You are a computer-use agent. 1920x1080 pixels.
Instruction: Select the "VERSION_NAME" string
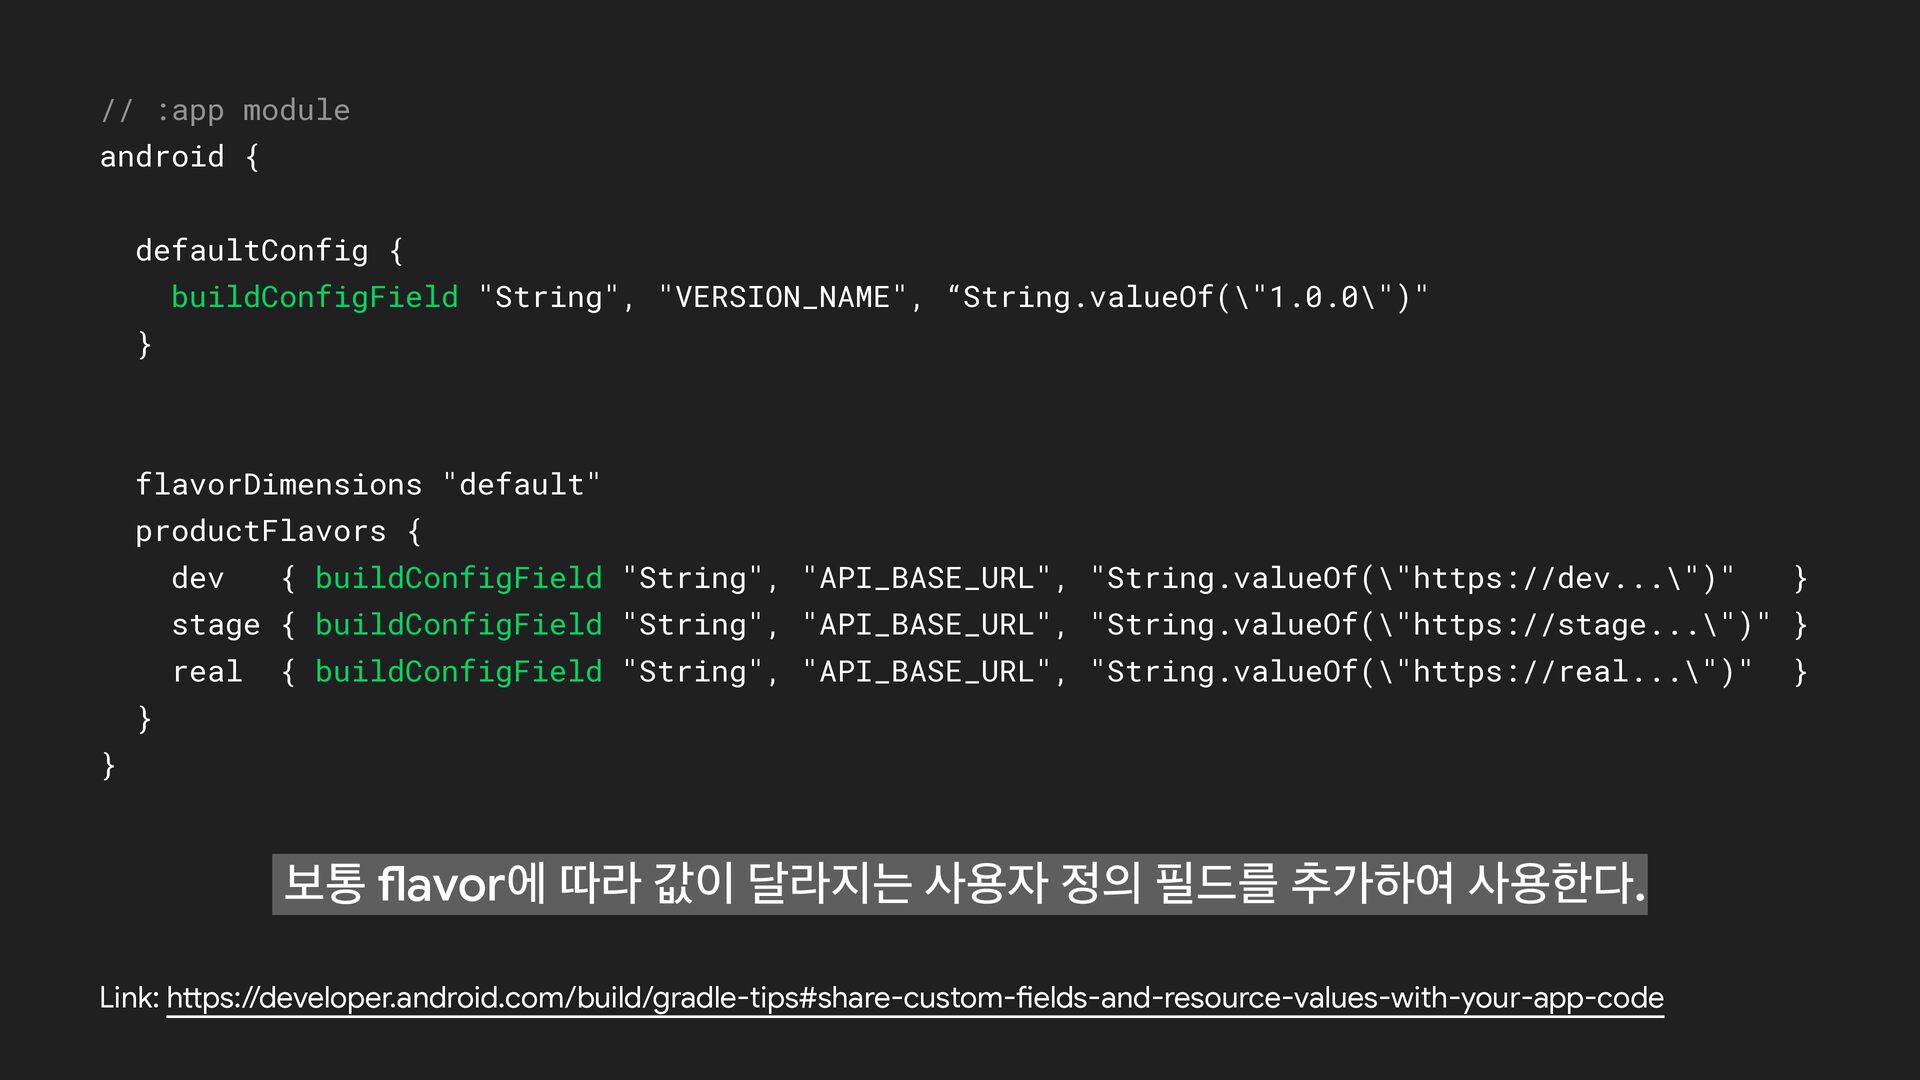point(782,297)
